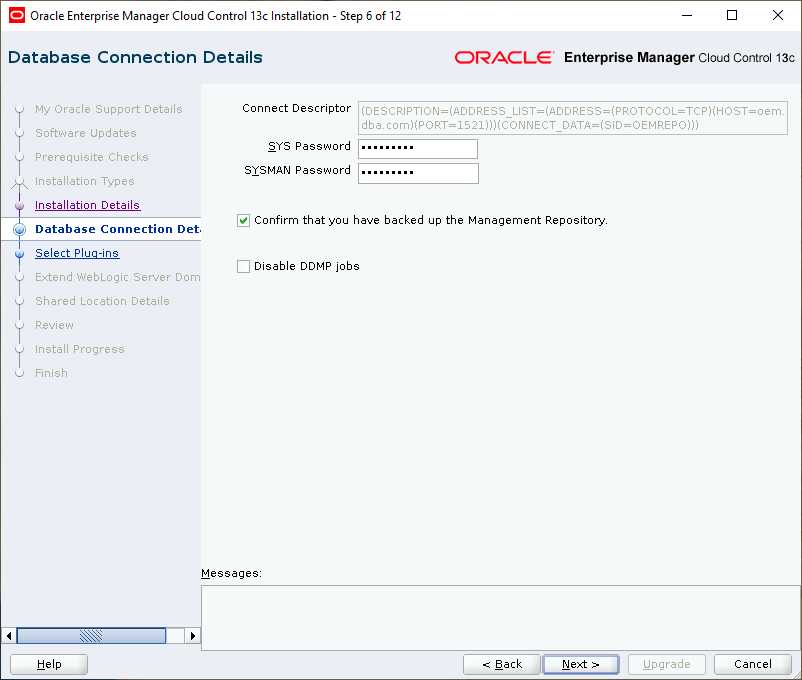Click the sidebar scroll left arrow
Viewport: 802px width, 680px height.
click(x=9, y=635)
